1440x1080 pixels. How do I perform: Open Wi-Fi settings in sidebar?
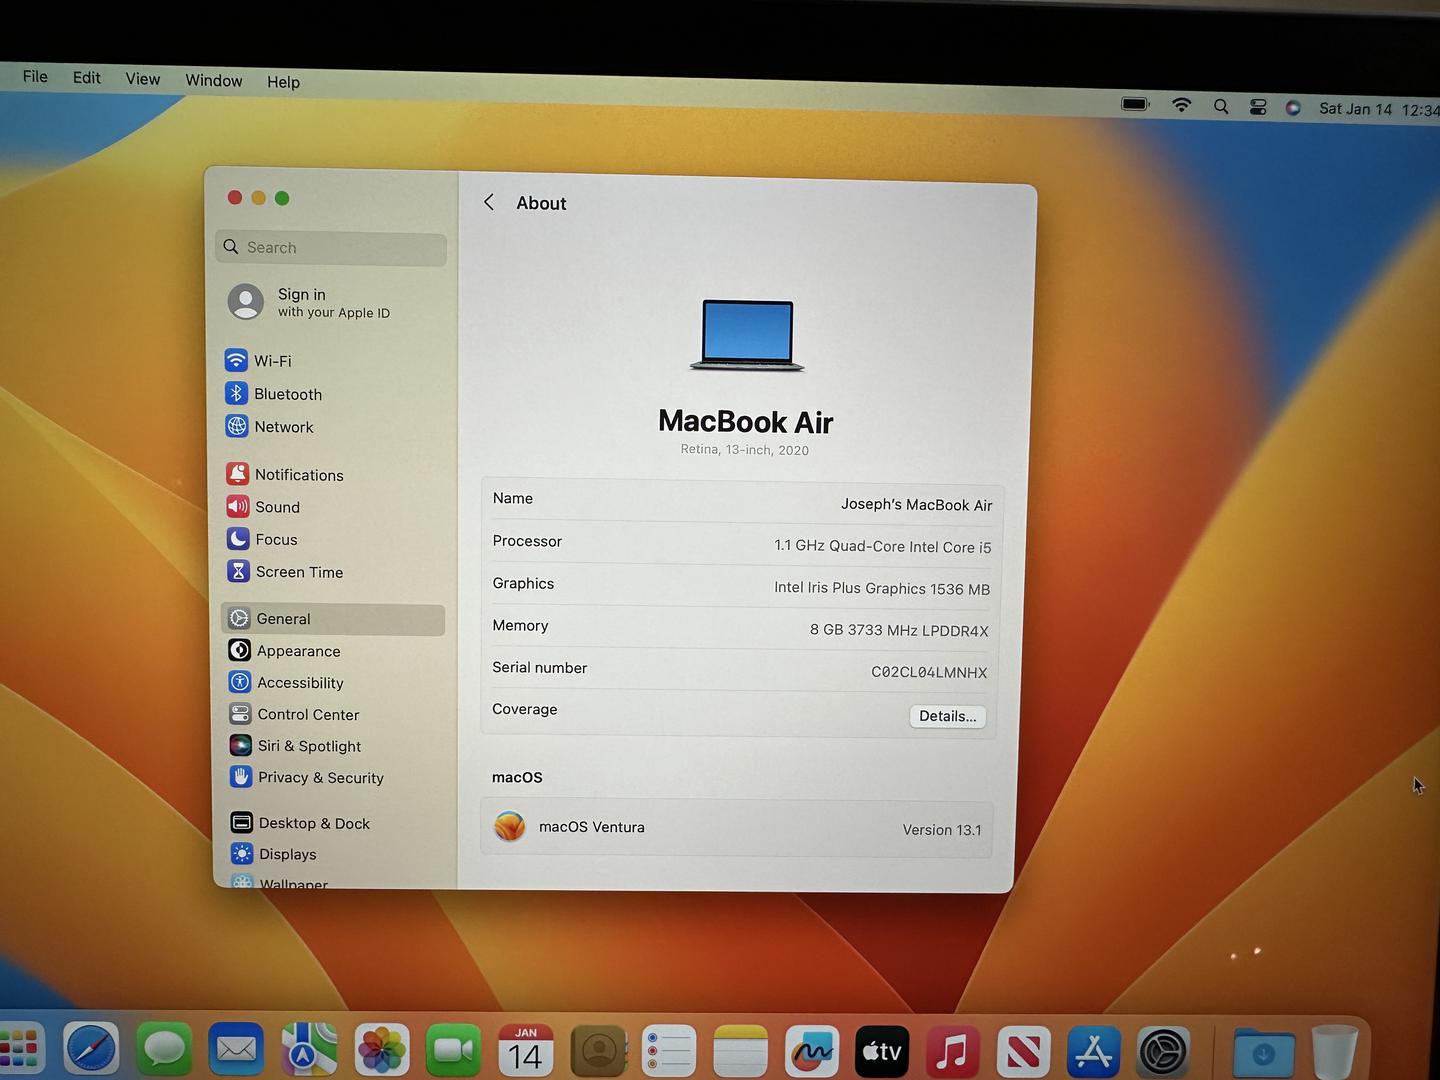coord(259,360)
